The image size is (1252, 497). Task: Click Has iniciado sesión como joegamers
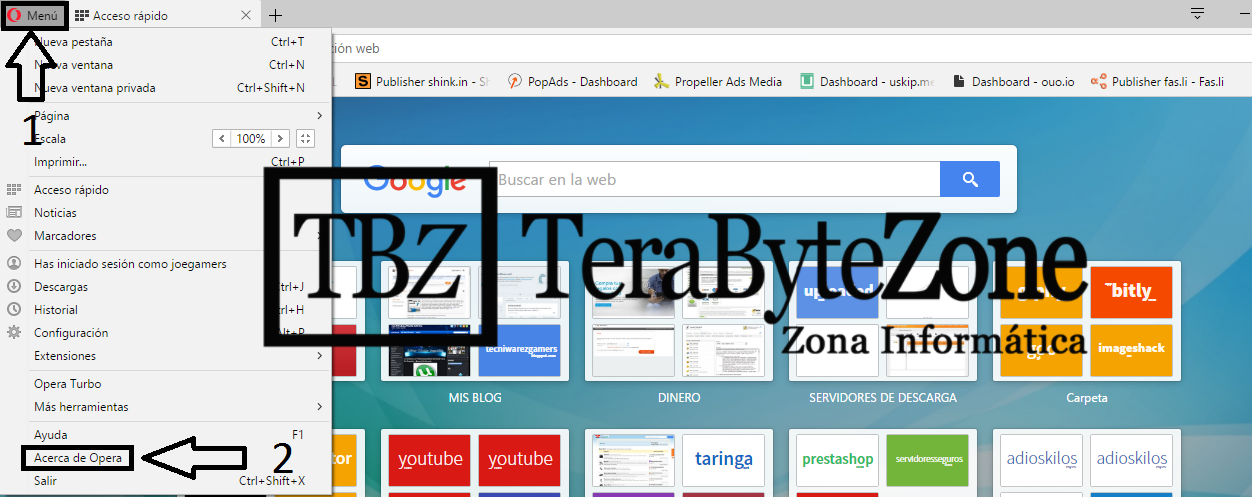point(167,264)
